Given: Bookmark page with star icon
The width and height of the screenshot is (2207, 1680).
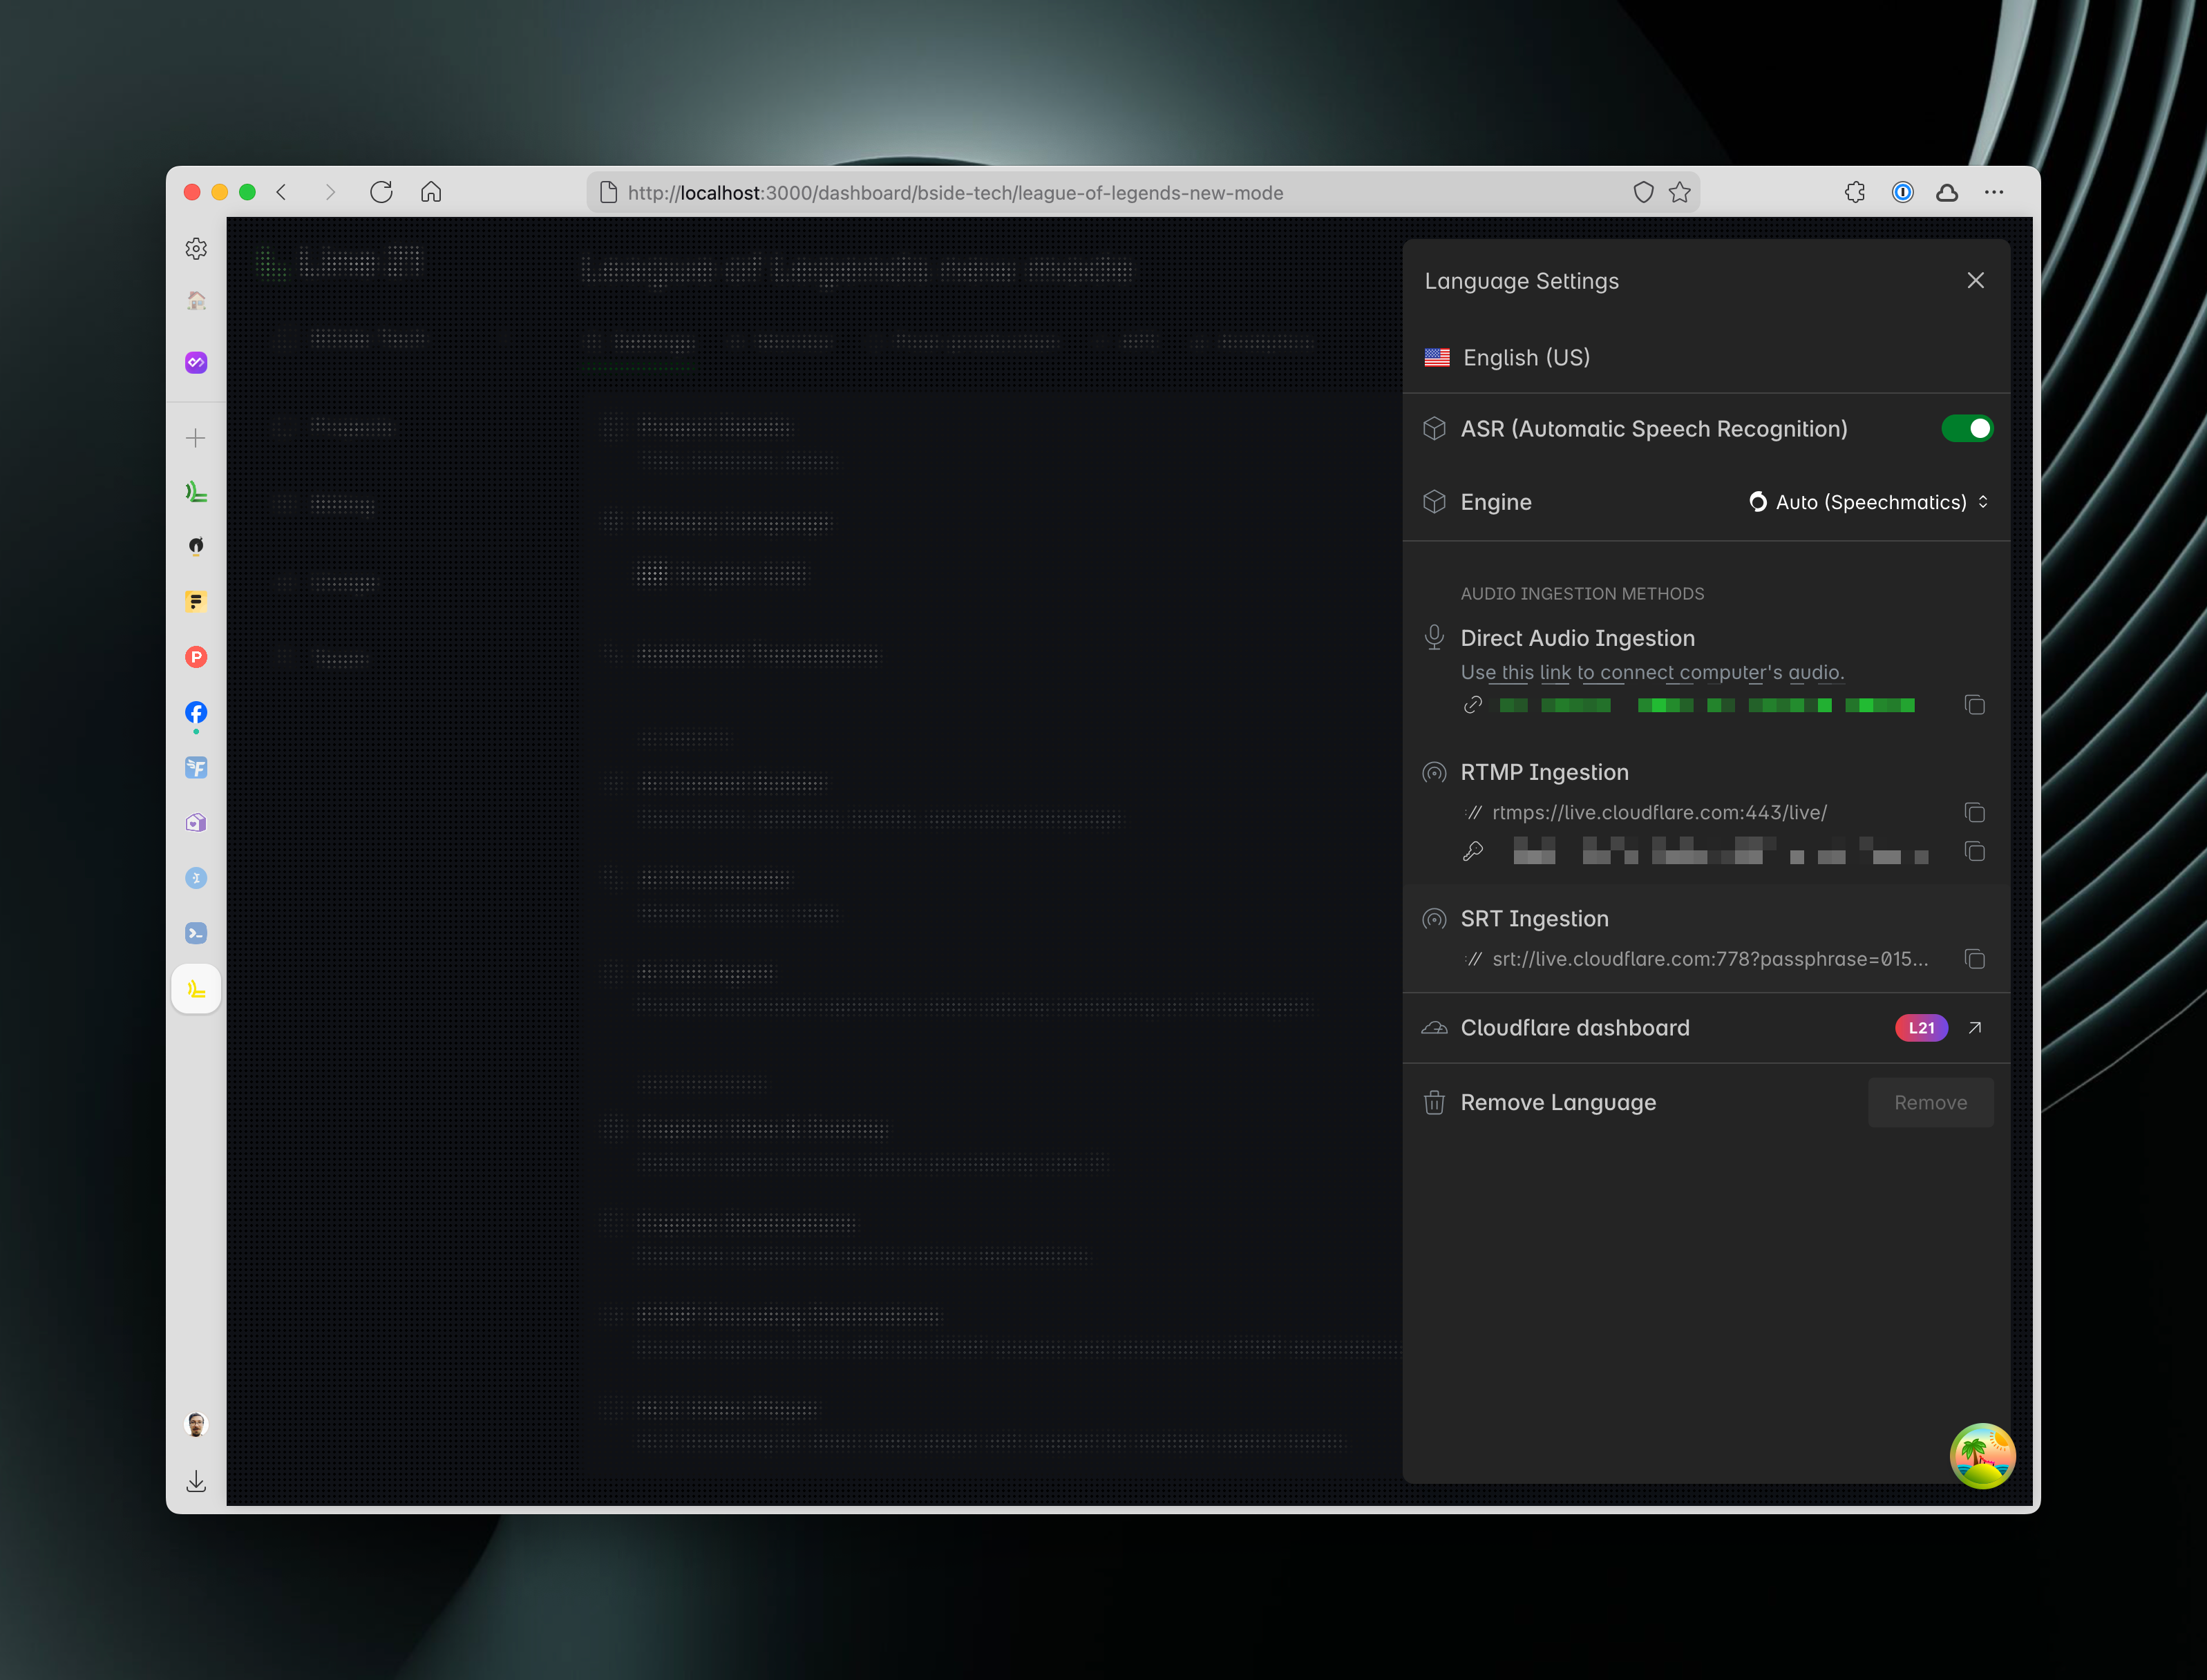Looking at the screenshot, I should click(1680, 192).
